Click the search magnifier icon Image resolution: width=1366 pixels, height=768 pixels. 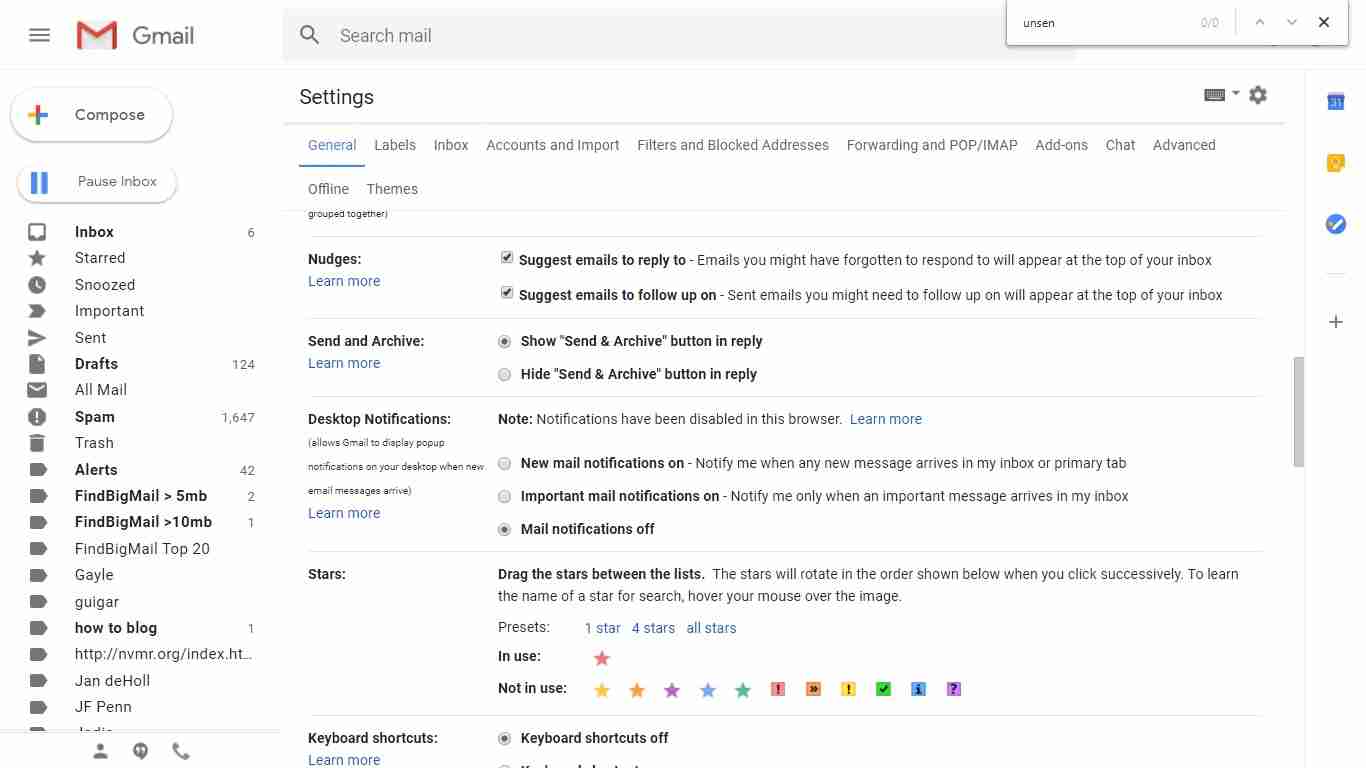(x=310, y=35)
